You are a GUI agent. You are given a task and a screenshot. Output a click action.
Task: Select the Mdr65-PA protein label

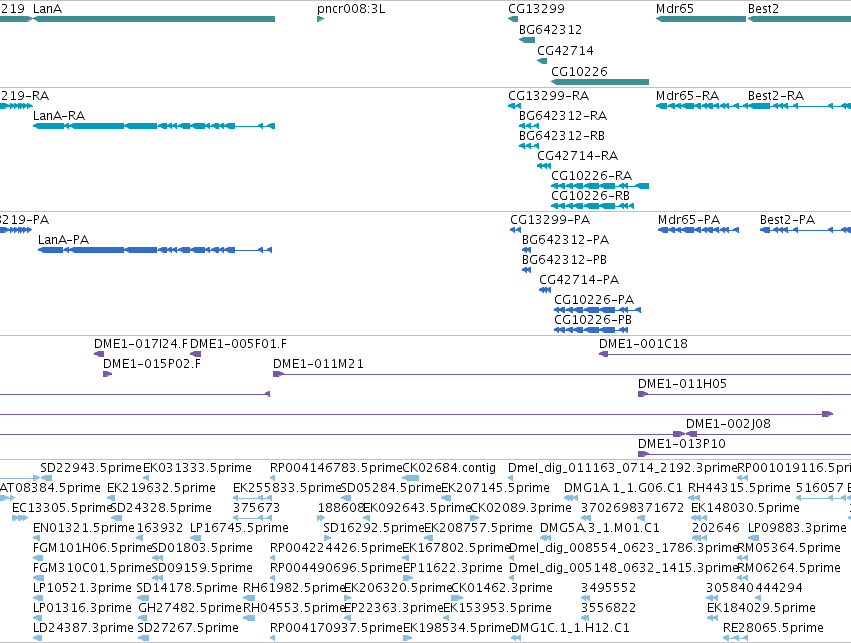pyautogui.click(x=689, y=220)
